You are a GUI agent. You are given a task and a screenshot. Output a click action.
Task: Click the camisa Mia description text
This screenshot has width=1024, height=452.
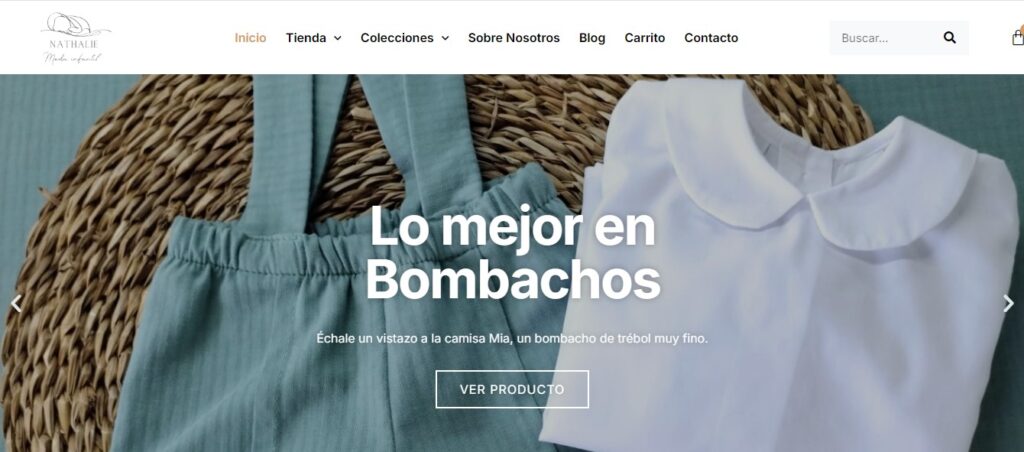point(512,339)
